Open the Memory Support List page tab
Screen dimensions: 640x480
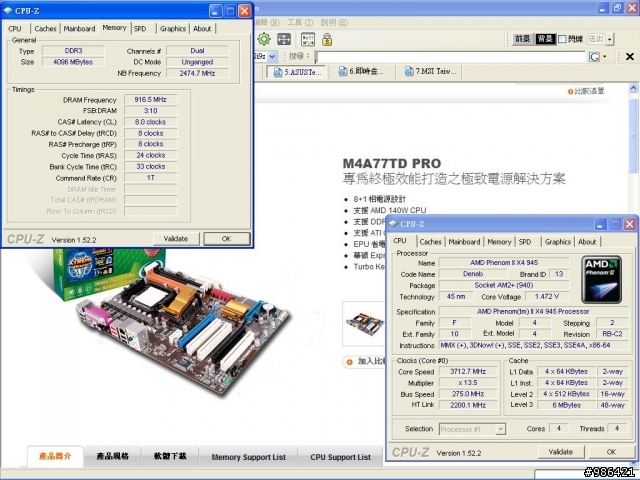[x=249, y=457]
